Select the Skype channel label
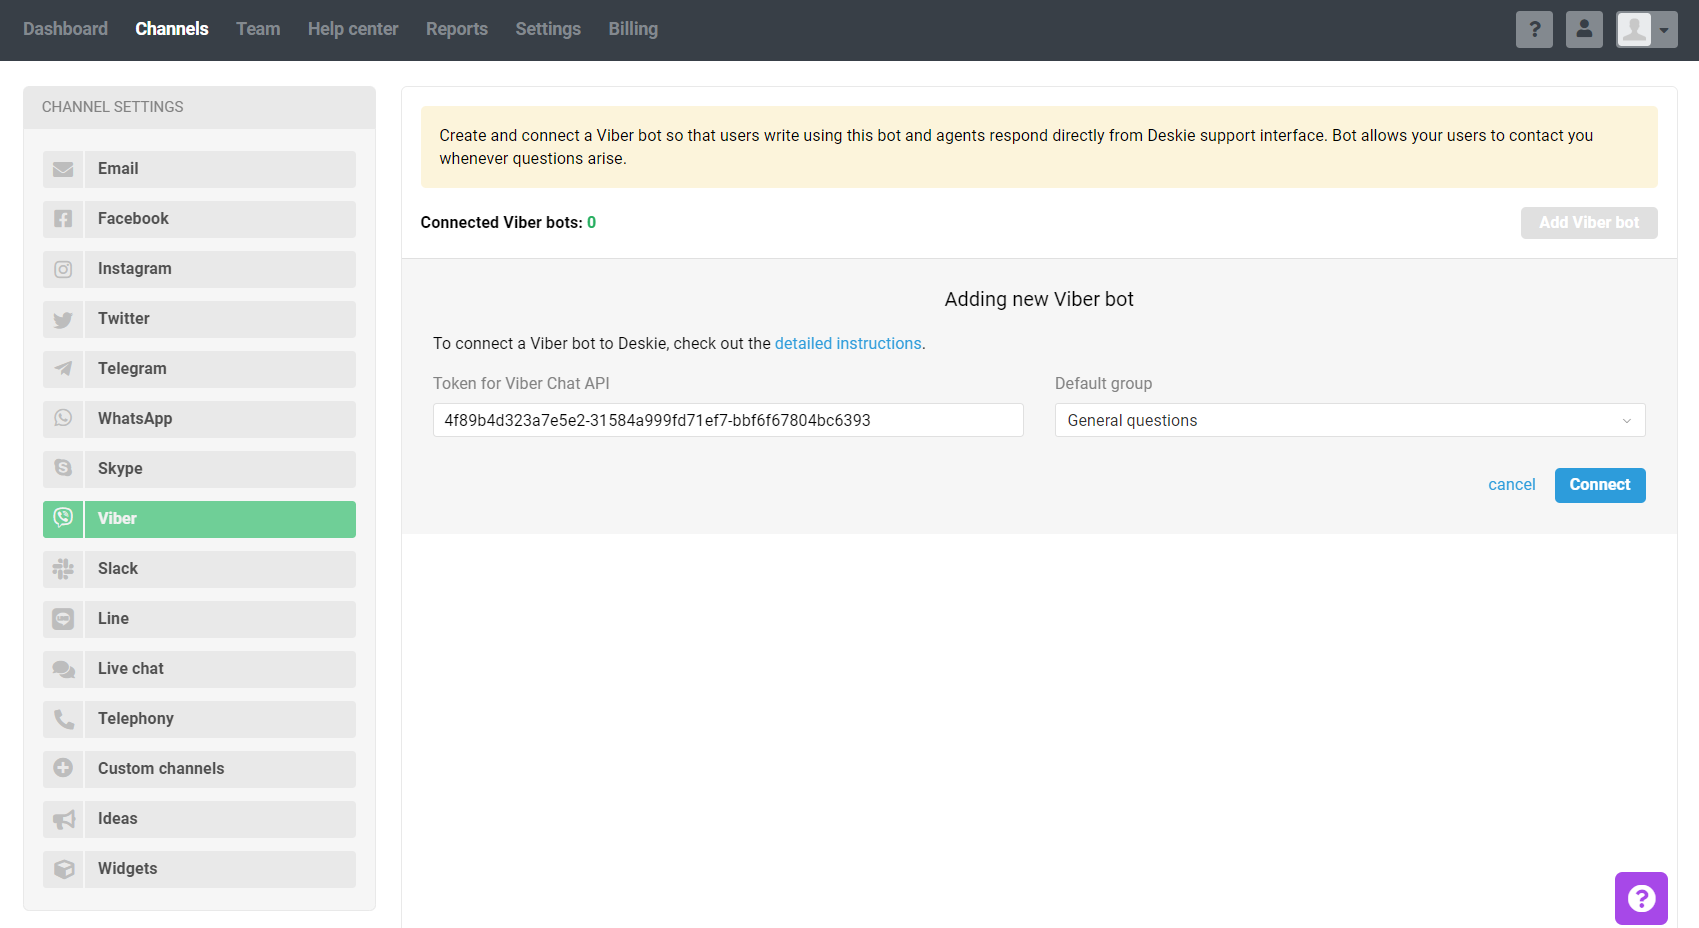Image resolution: width=1699 pixels, height=928 pixels. click(x=120, y=469)
